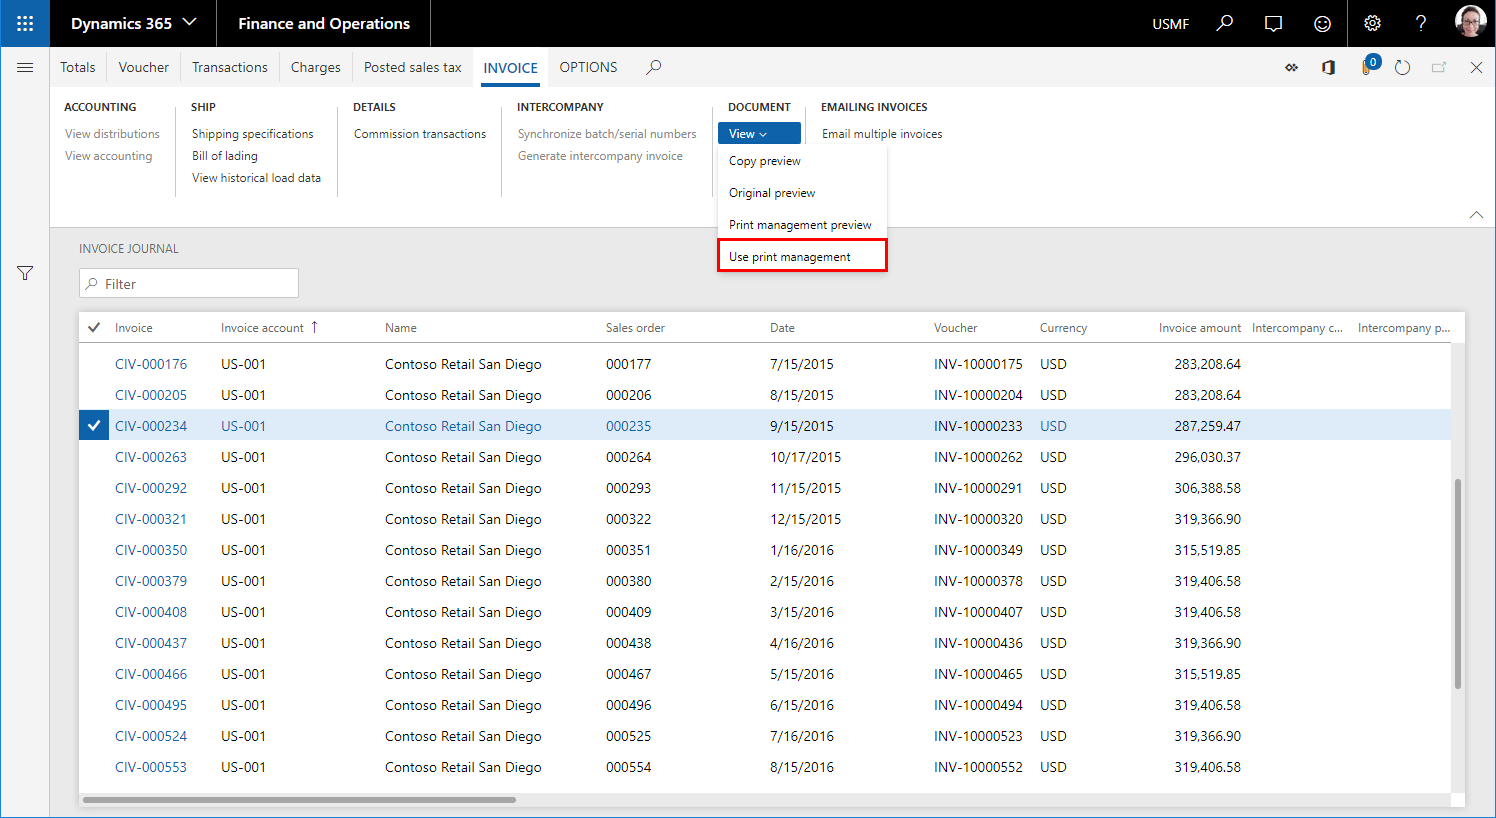This screenshot has height=818, width=1496.
Task: Click the USMF company selector
Action: (x=1171, y=23)
